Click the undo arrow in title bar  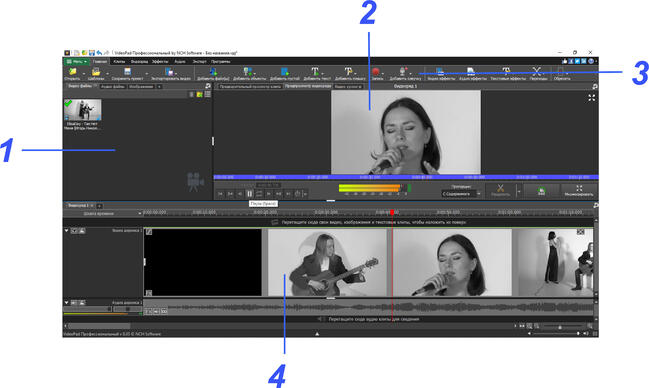(99, 53)
